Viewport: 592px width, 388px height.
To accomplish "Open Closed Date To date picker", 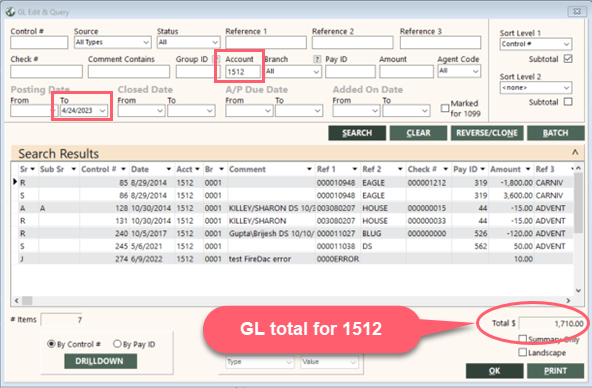I will click(x=210, y=111).
